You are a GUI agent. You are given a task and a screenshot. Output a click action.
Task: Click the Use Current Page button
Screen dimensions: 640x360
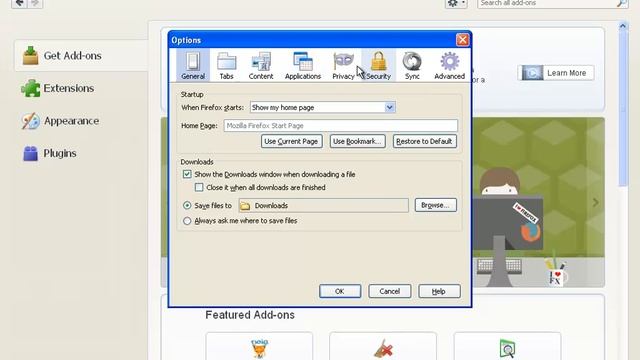coord(291,141)
